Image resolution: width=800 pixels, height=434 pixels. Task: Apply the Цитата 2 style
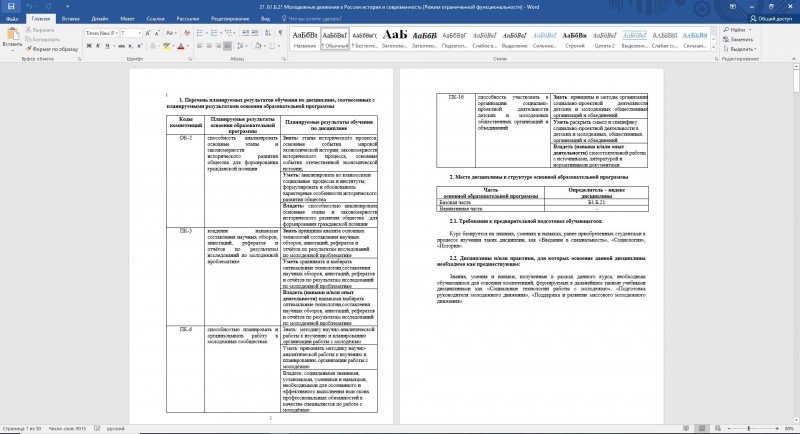[x=605, y=39]
